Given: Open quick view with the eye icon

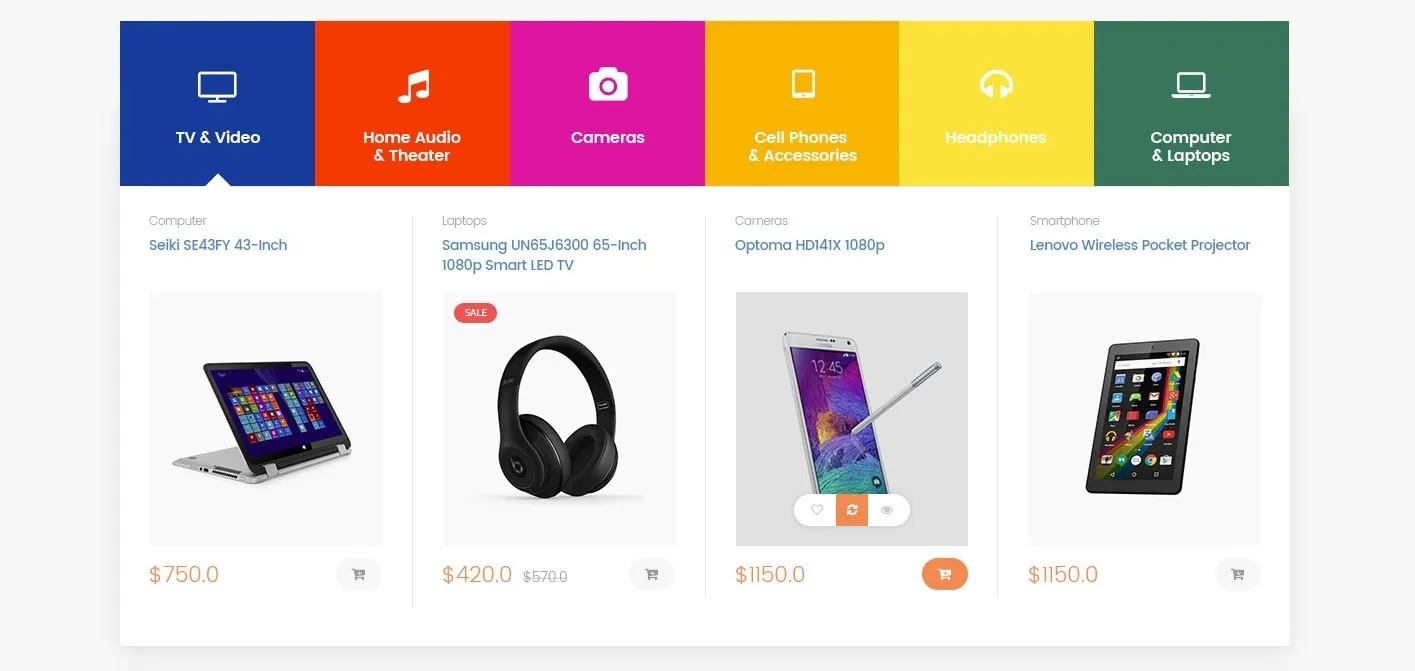Looking at the screenshot, I should [887, 510].
